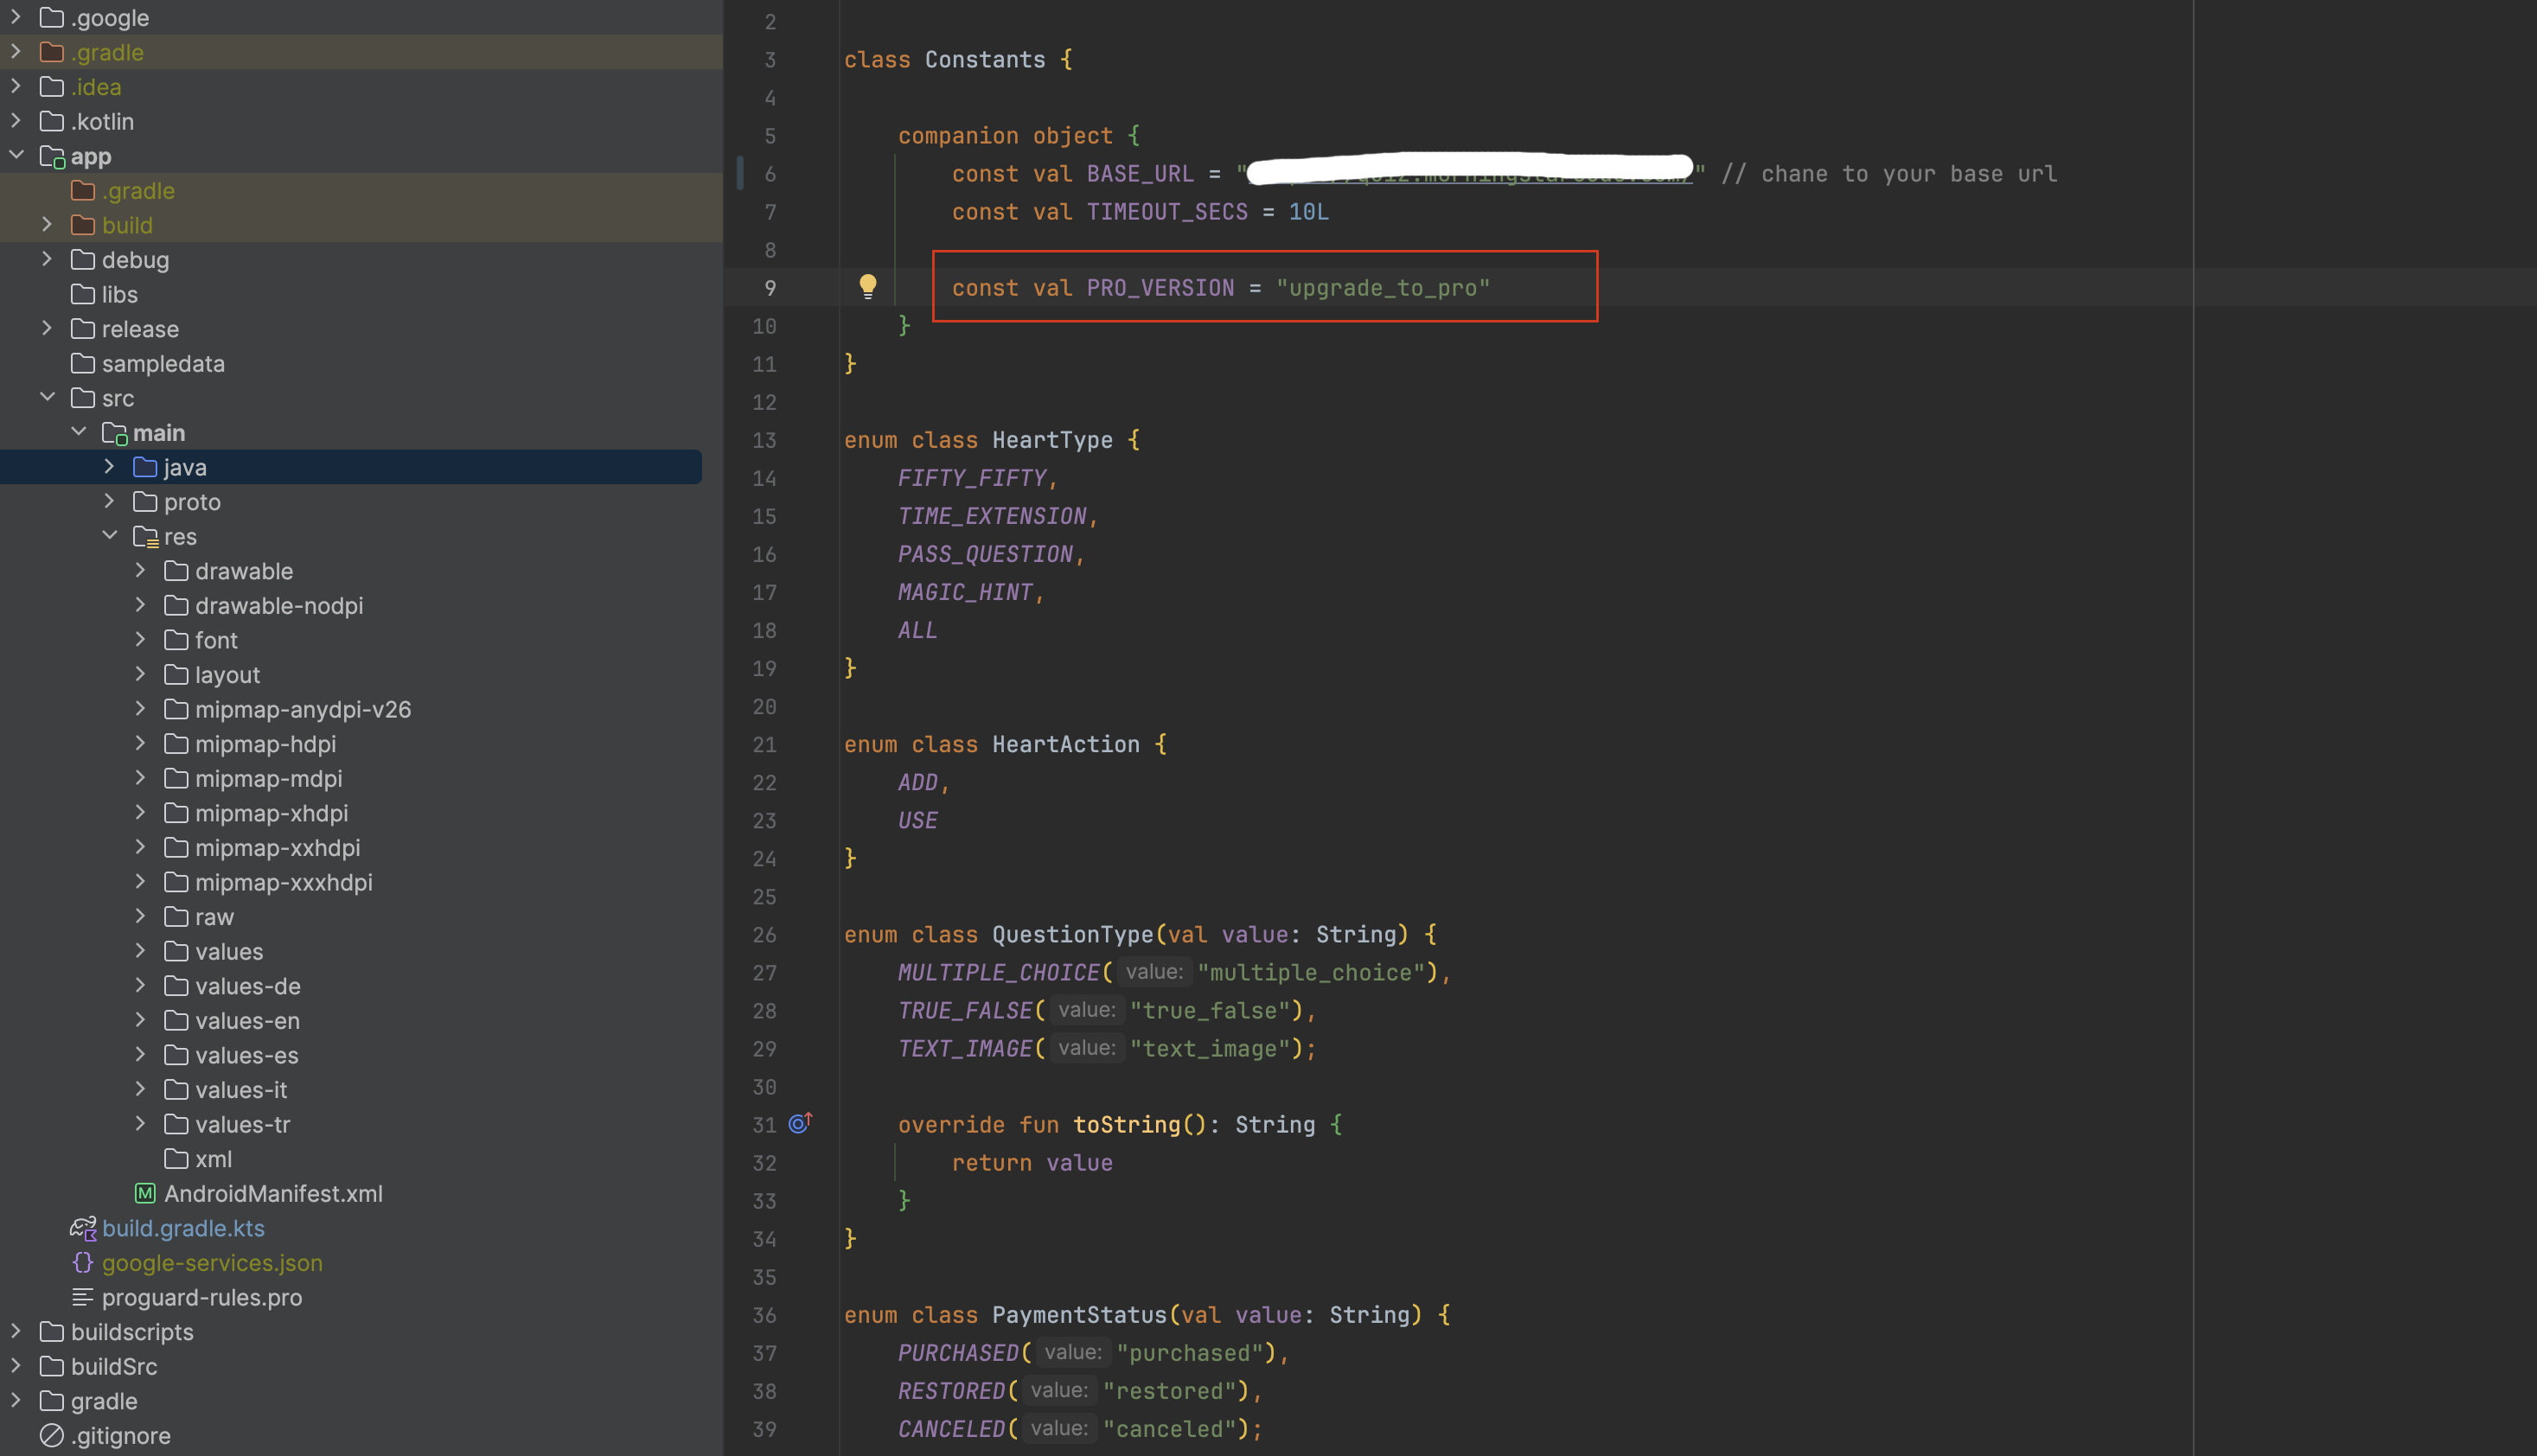This screenshot has width=2537, height=1456.
Task: Expand the release folder
Action: click(x=47, y=328)
